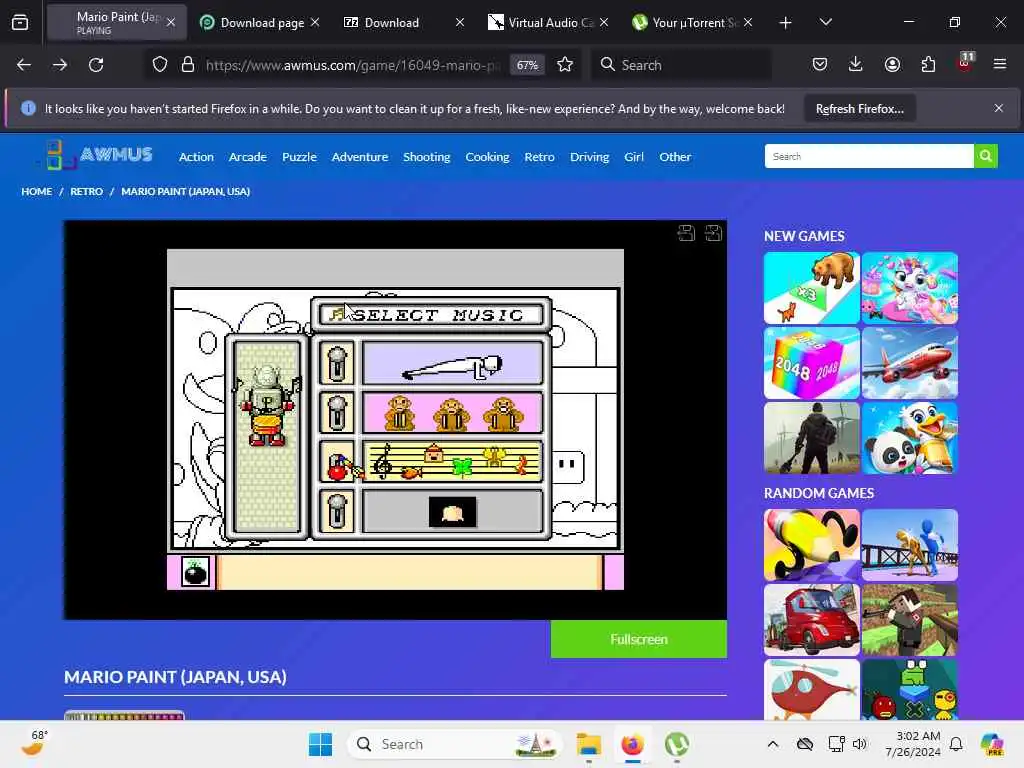Go forward one page

pyautogui.click(x=60, y=65)
